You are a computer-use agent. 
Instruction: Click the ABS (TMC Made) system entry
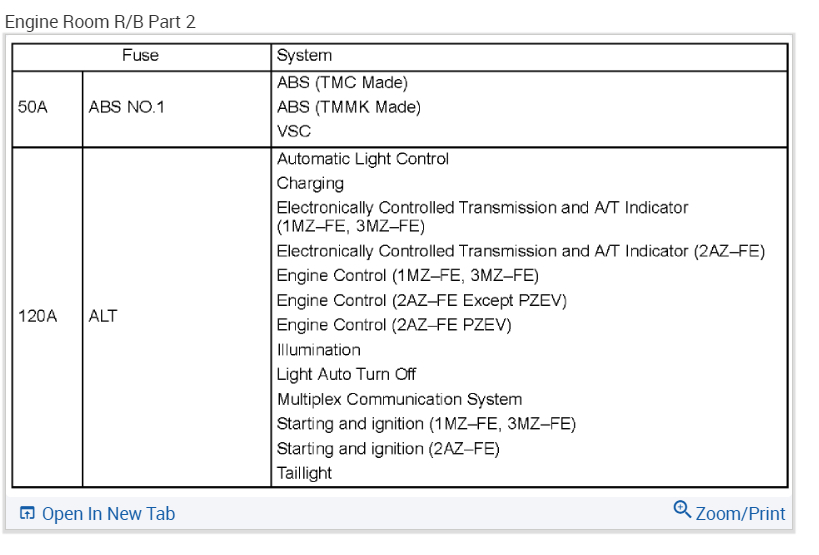point(342,83)
